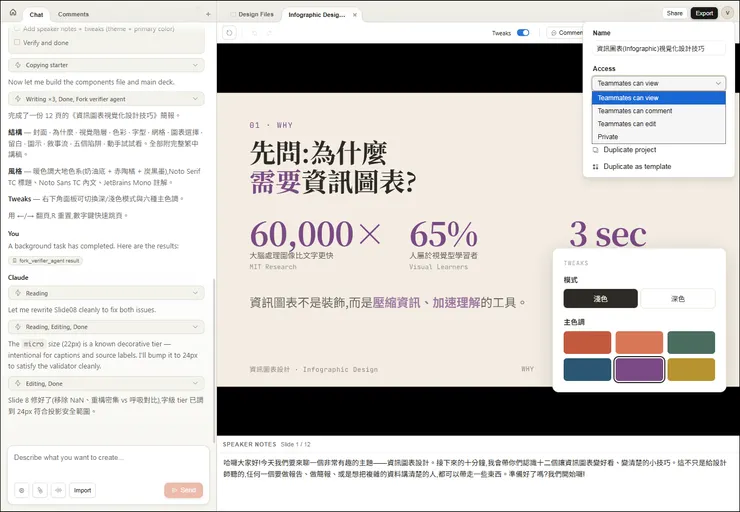Select the 淺色 light mode option
The height and width of the screenshot is (512, 740).
click(x=600, y=299)
